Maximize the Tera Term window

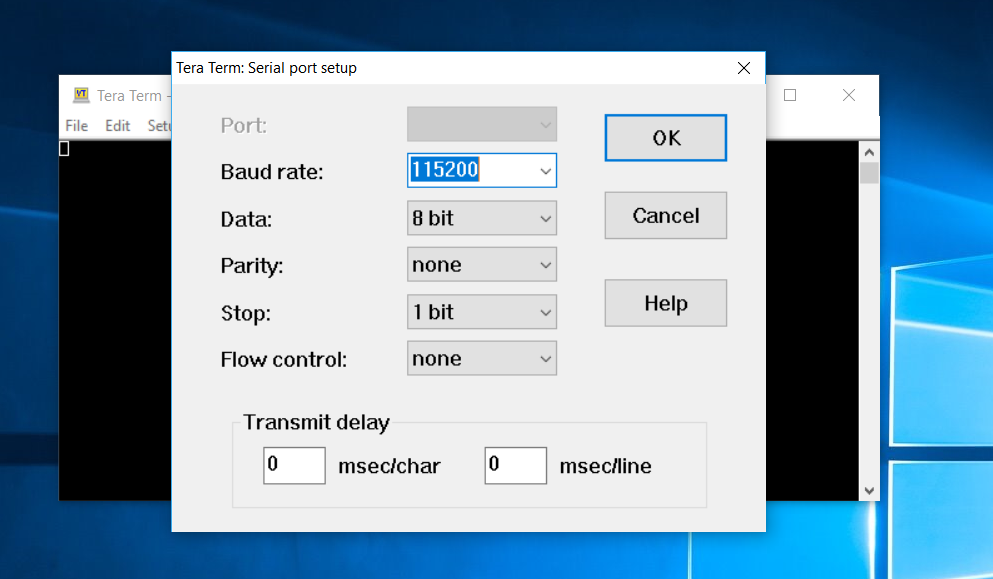(790, 95)
